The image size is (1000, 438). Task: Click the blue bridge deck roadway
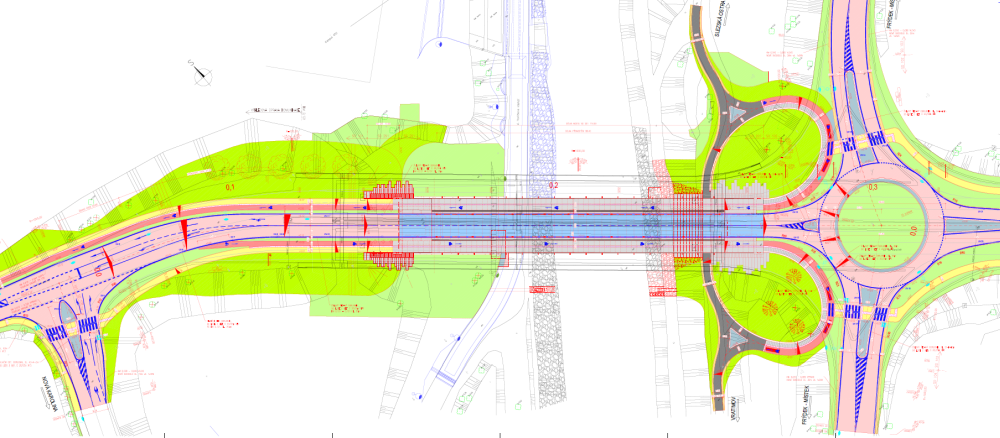click(x=560, y=229)
